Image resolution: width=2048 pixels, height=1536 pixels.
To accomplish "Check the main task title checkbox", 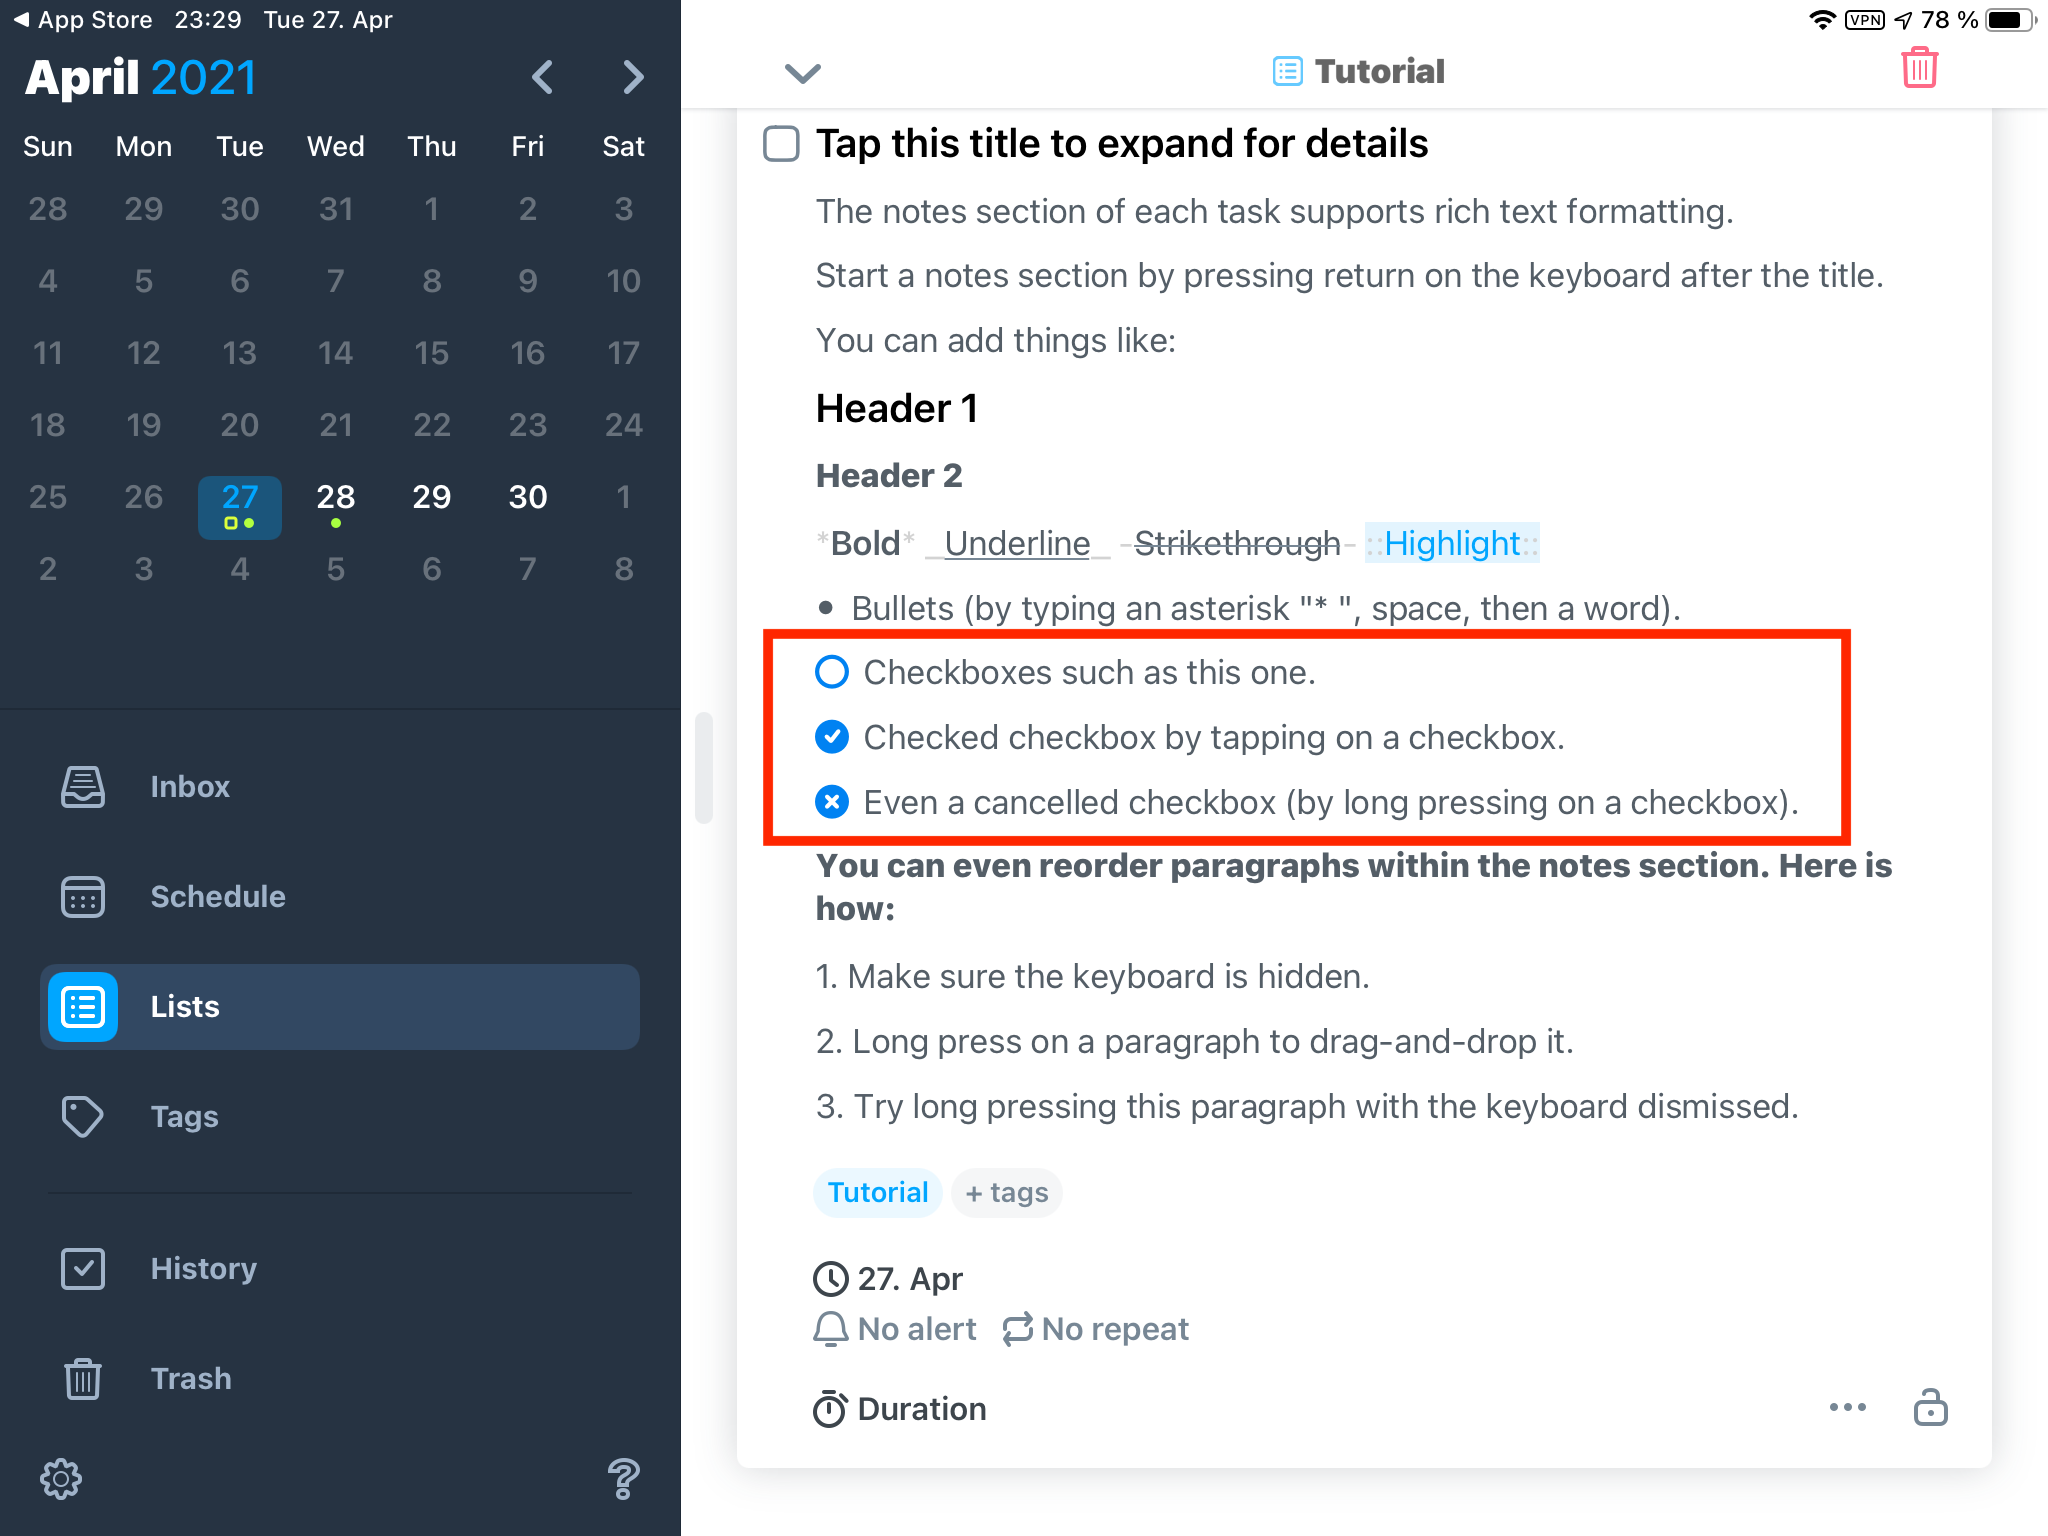I will [x=781, y=144].
